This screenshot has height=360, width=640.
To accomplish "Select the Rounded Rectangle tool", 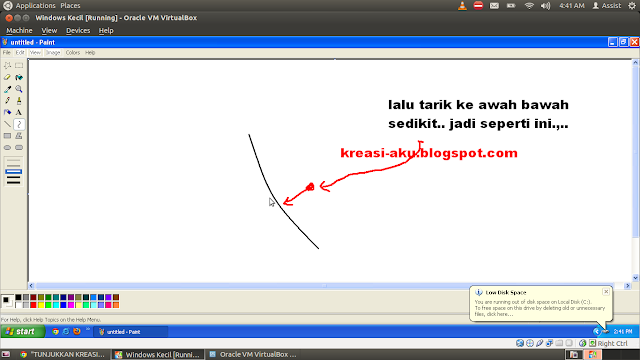I will click(x=19, y=147).
